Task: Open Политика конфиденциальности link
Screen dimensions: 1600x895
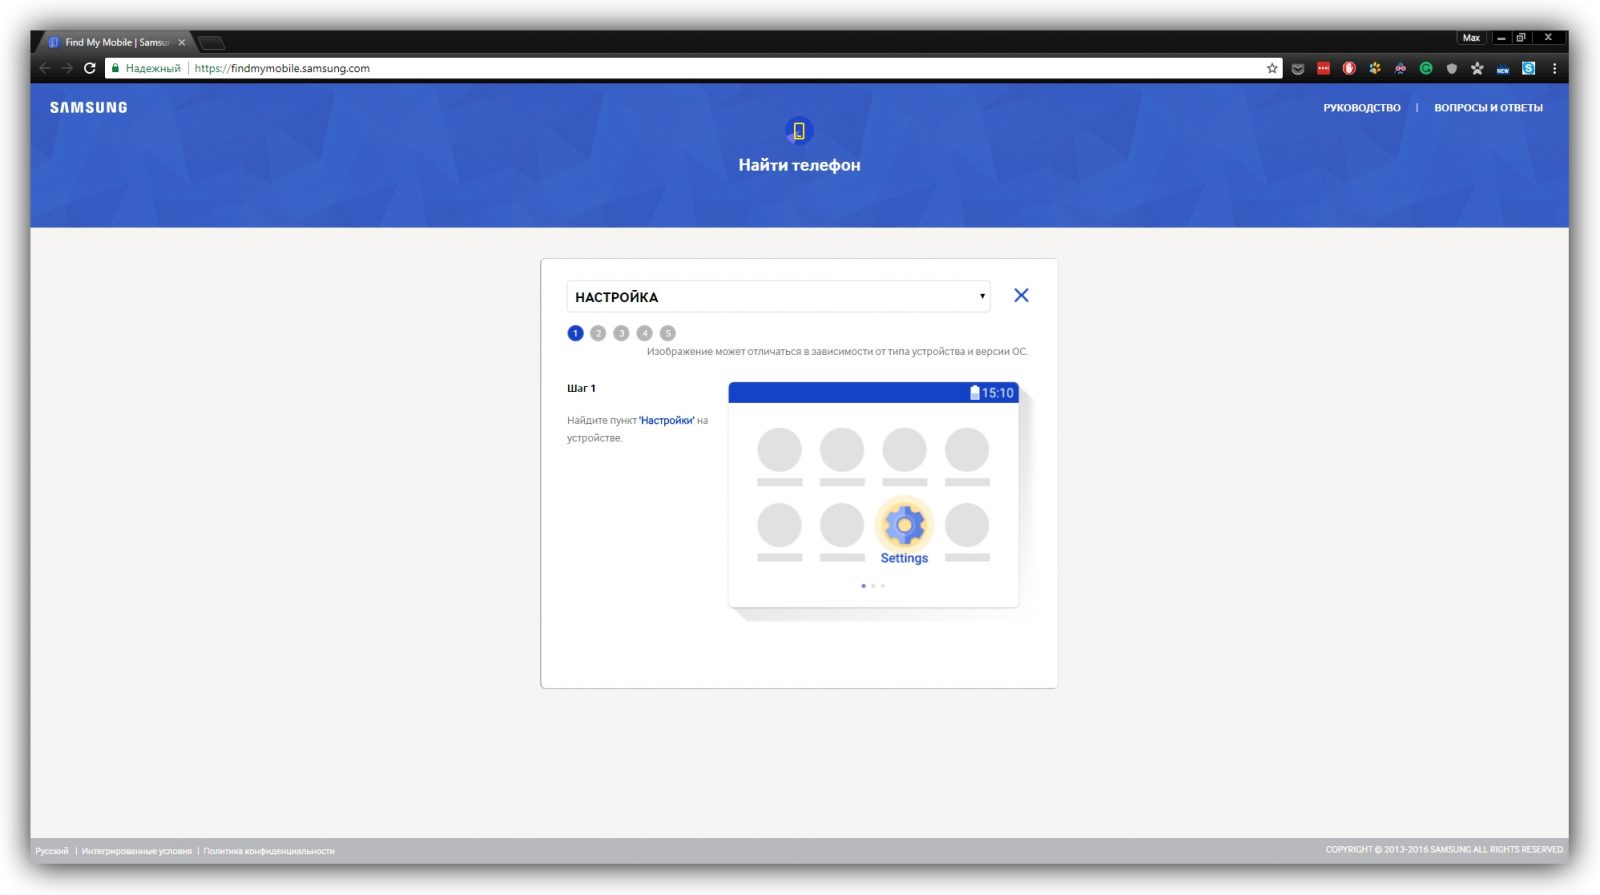Action: [269, 851]
